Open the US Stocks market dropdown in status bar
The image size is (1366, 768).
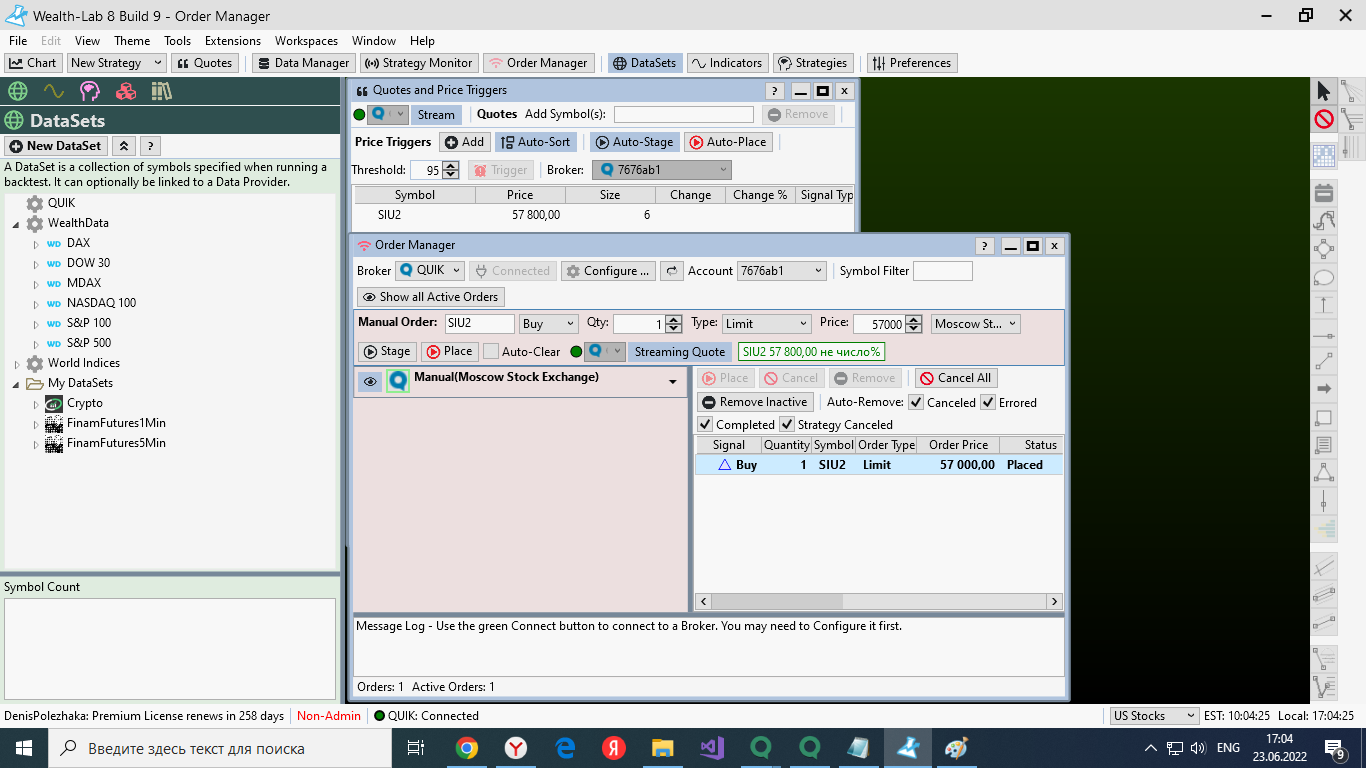point(1154,716)
